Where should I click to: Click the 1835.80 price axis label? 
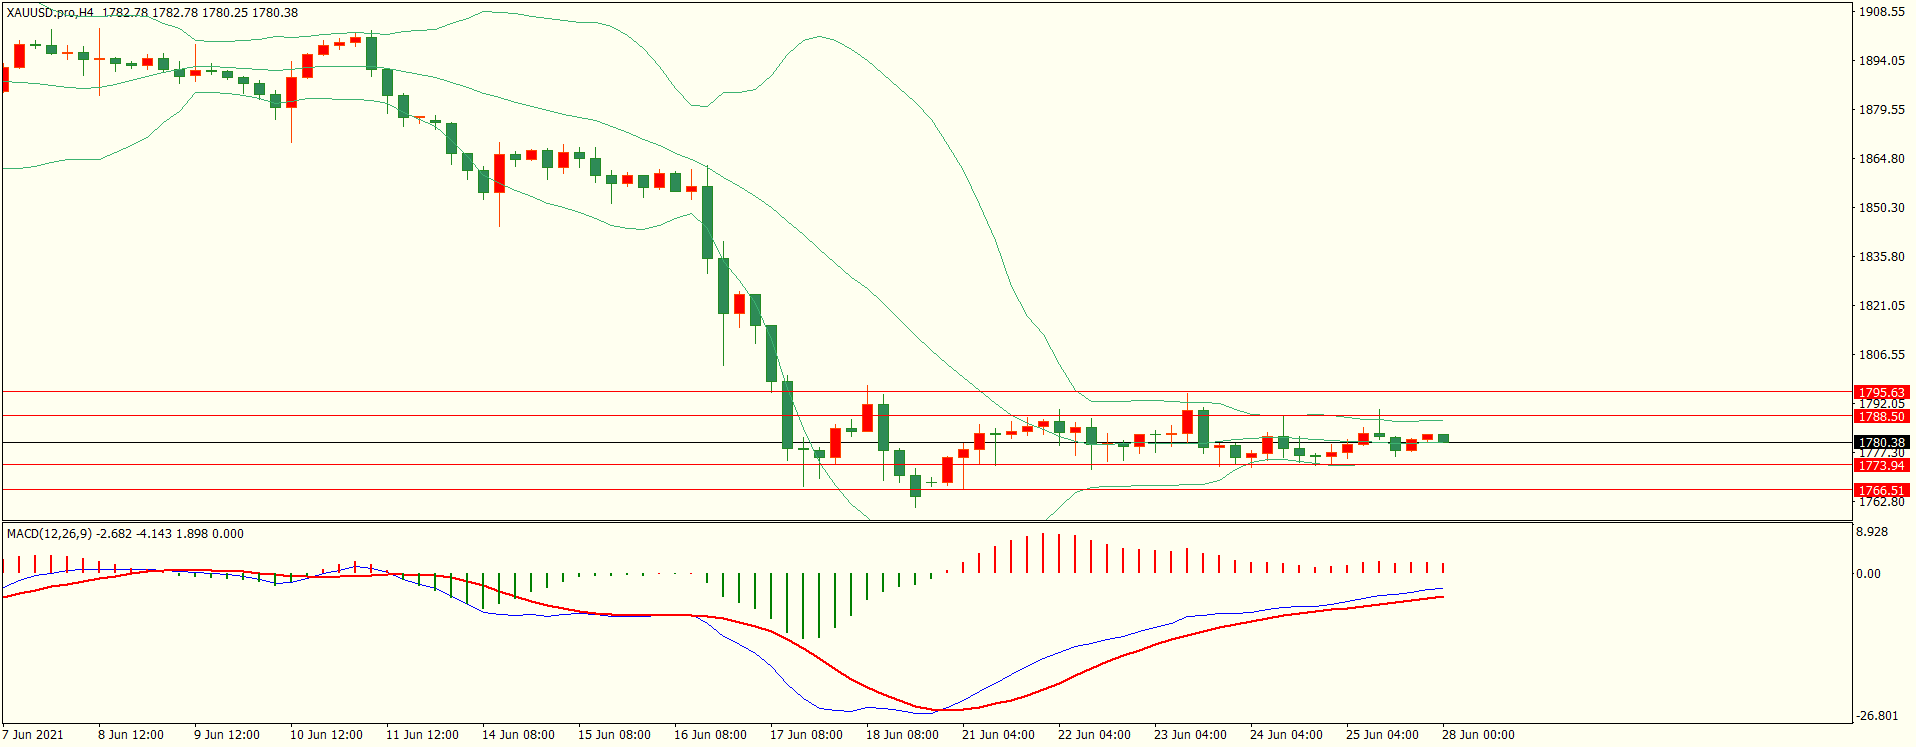(1881, 257)
